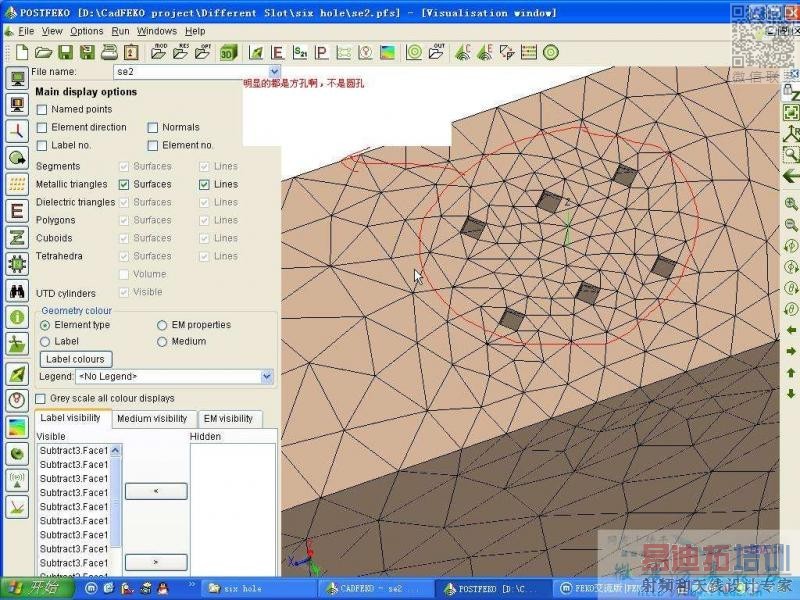Select the Medium radio button
The height and width of the screenshot is (600, 800).
point(162,341)
